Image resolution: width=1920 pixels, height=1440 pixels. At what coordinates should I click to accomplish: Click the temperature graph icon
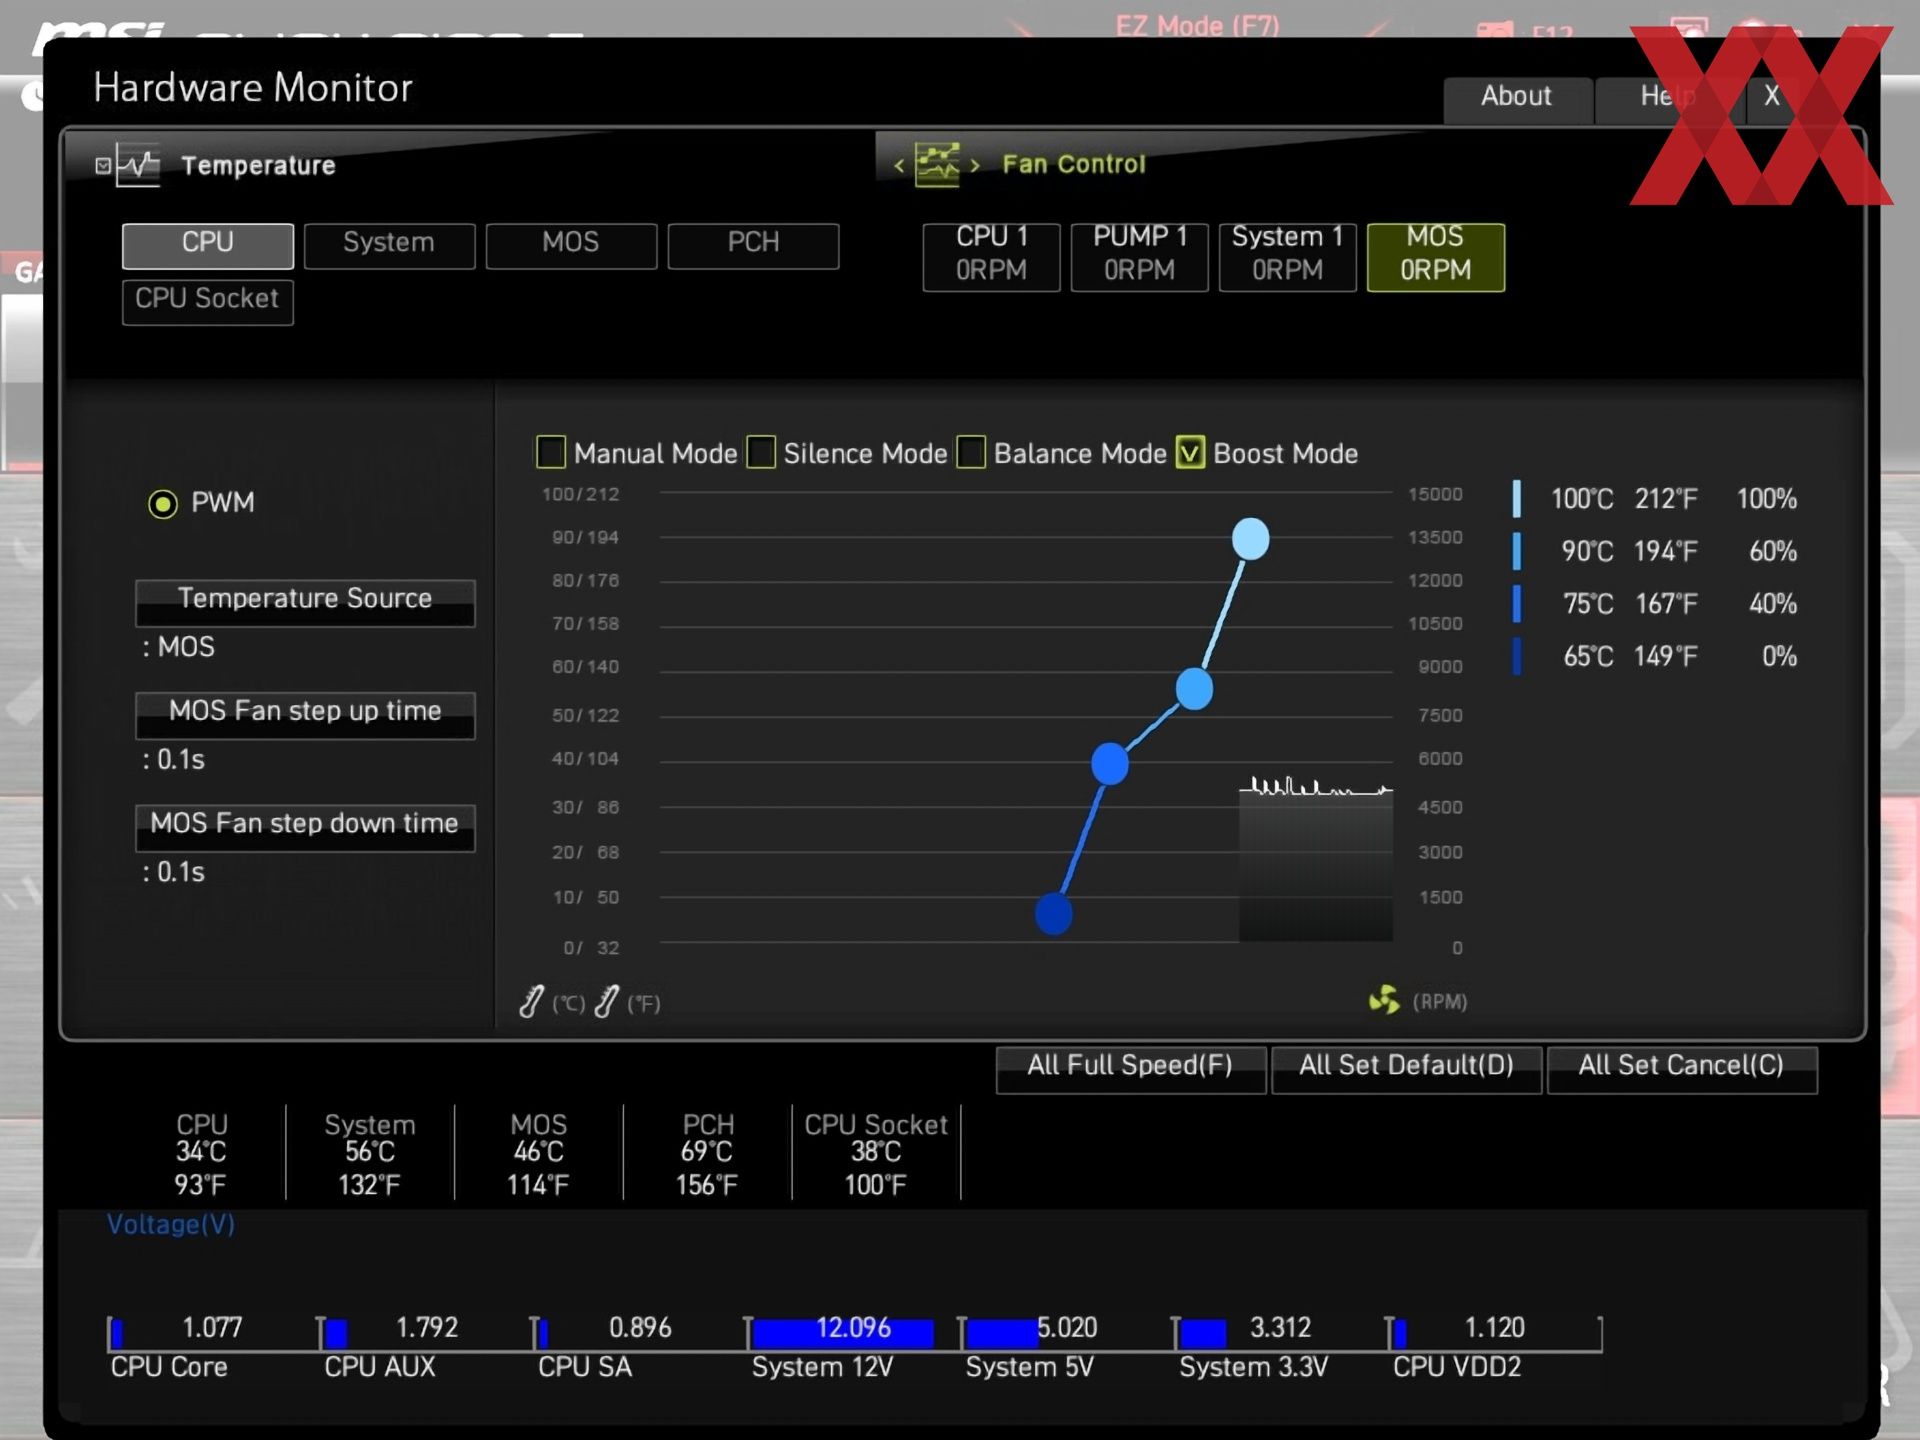pyautogui.click(x=138, y=165)
